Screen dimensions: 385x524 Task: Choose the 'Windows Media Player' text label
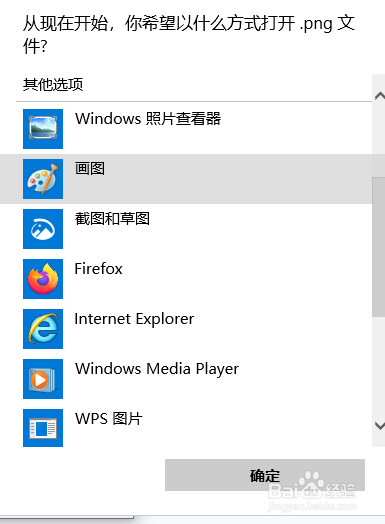pos(157,369)
